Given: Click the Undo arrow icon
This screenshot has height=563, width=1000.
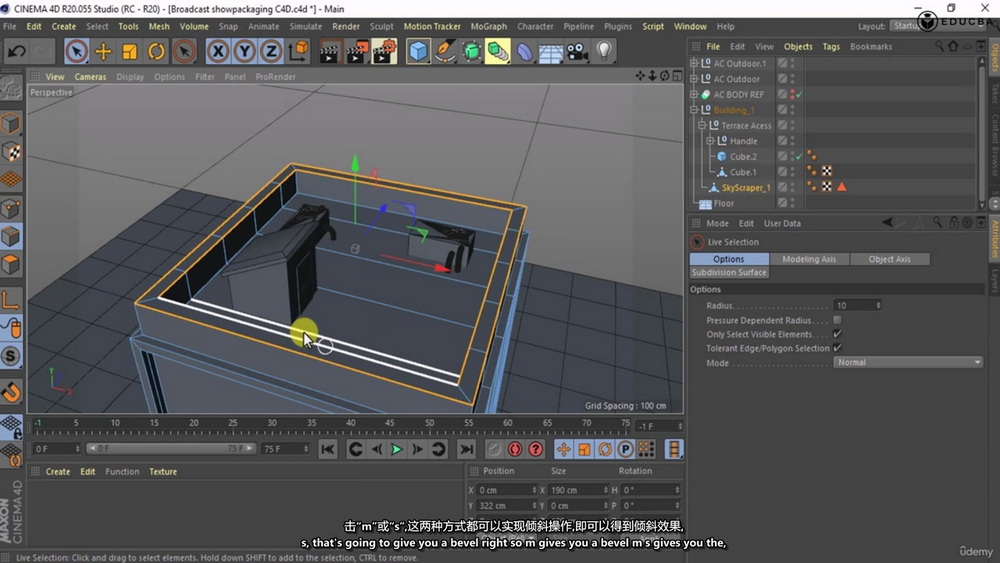Looking at the screenshot, I should (17, 51).
